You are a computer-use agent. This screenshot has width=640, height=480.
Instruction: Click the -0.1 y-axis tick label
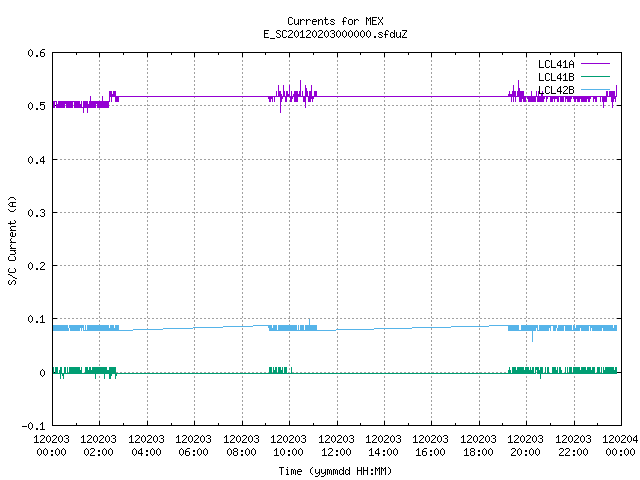tap(33, 426)
